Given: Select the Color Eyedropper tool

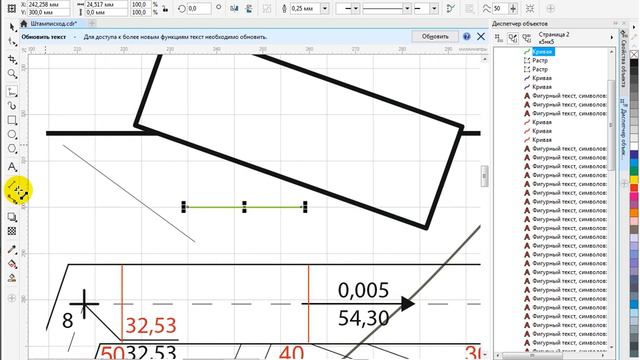Looking at the screenshot, I should point(12,250).
